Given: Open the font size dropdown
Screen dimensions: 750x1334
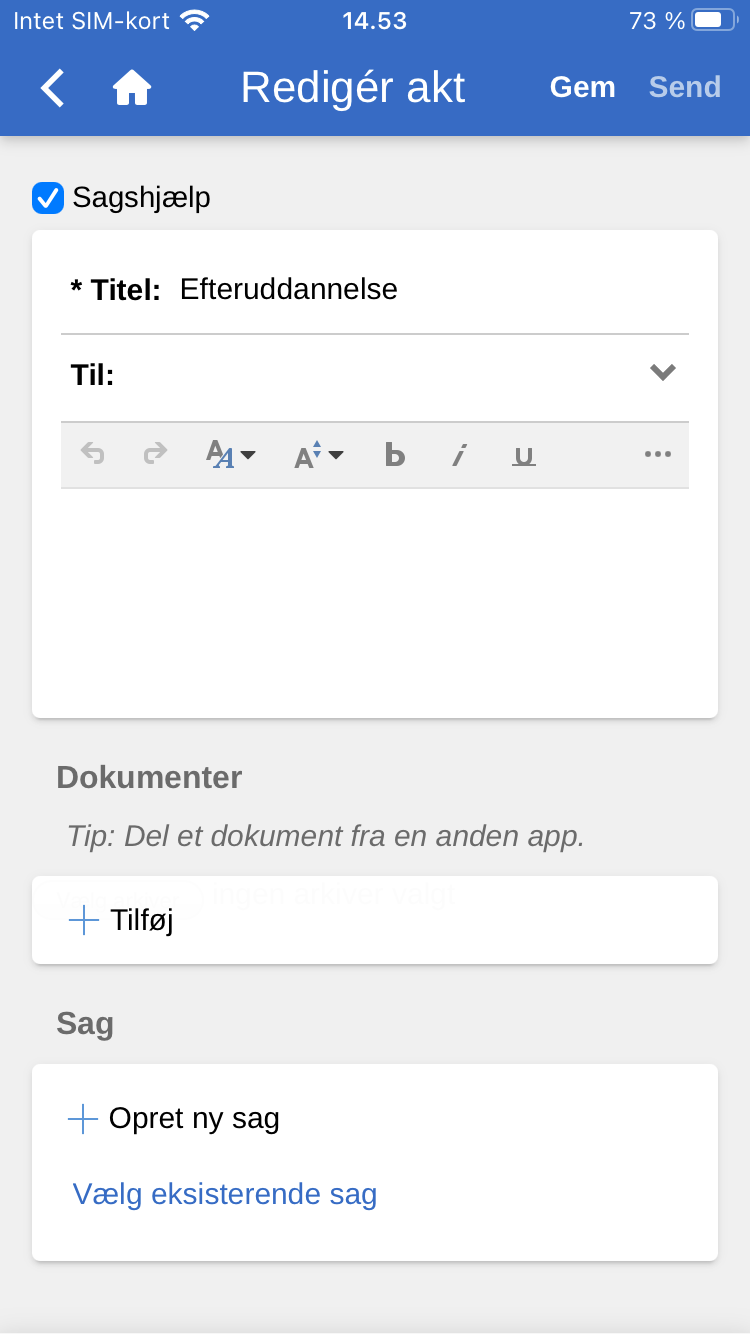Looking at the screenshot, I should (318, 455).
